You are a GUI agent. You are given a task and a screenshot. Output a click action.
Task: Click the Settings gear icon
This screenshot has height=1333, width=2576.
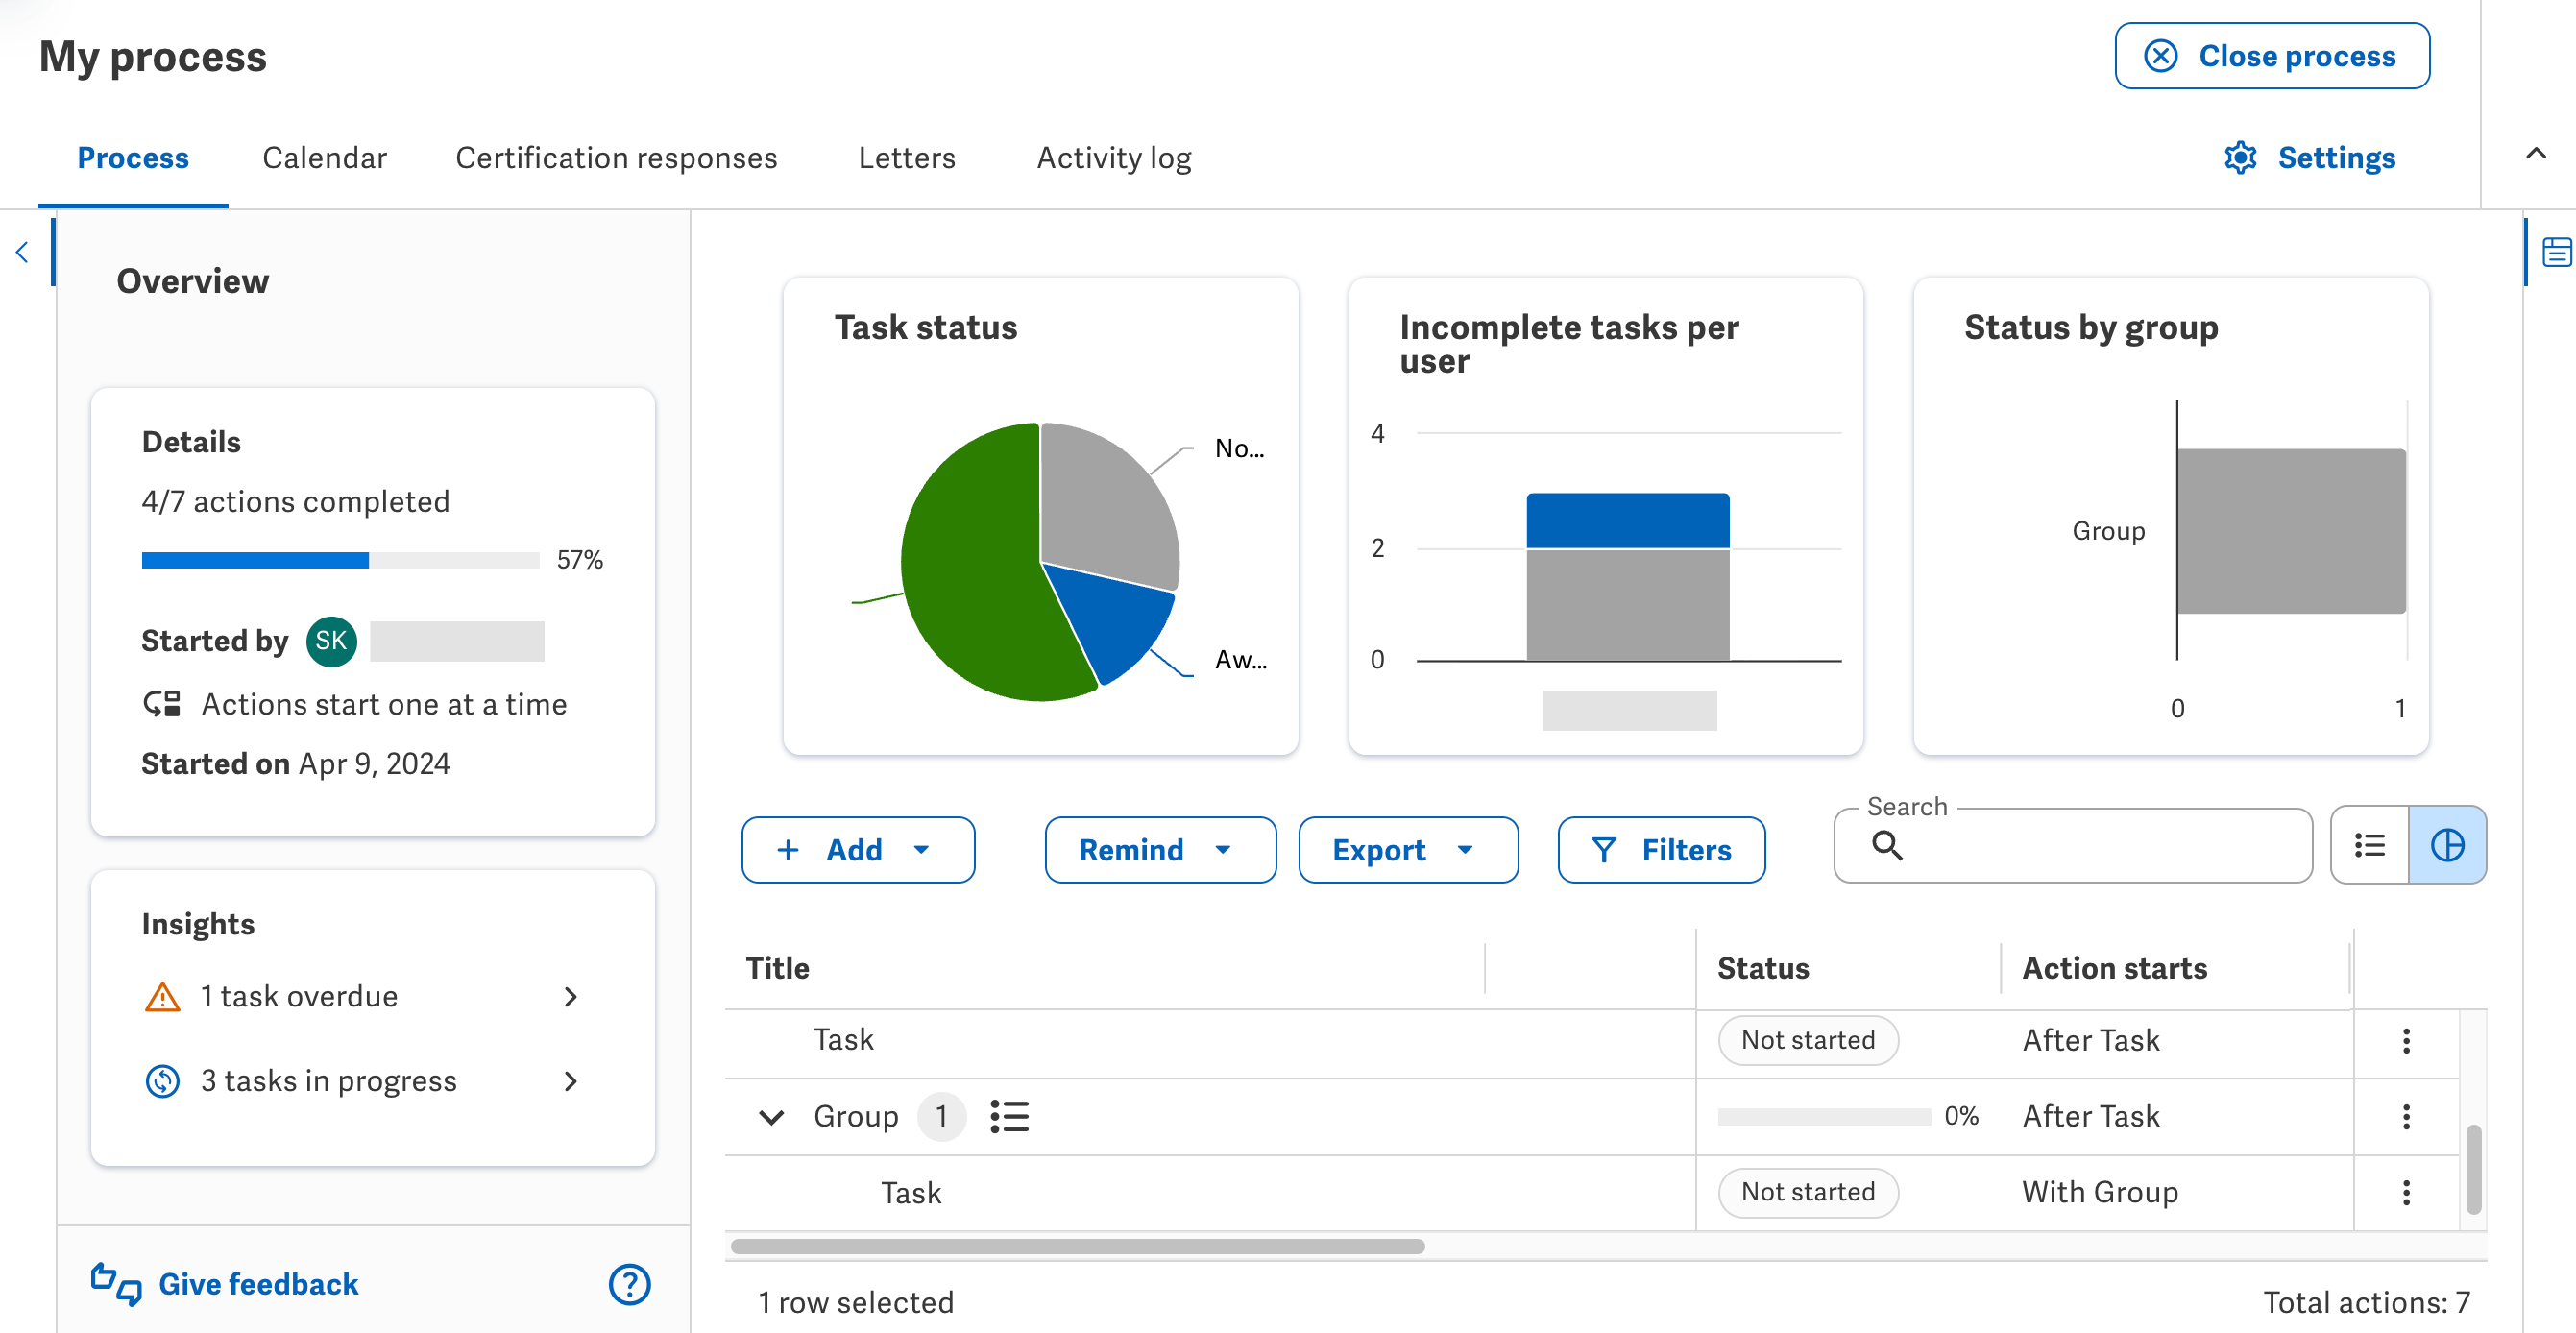click(2240, 158)
